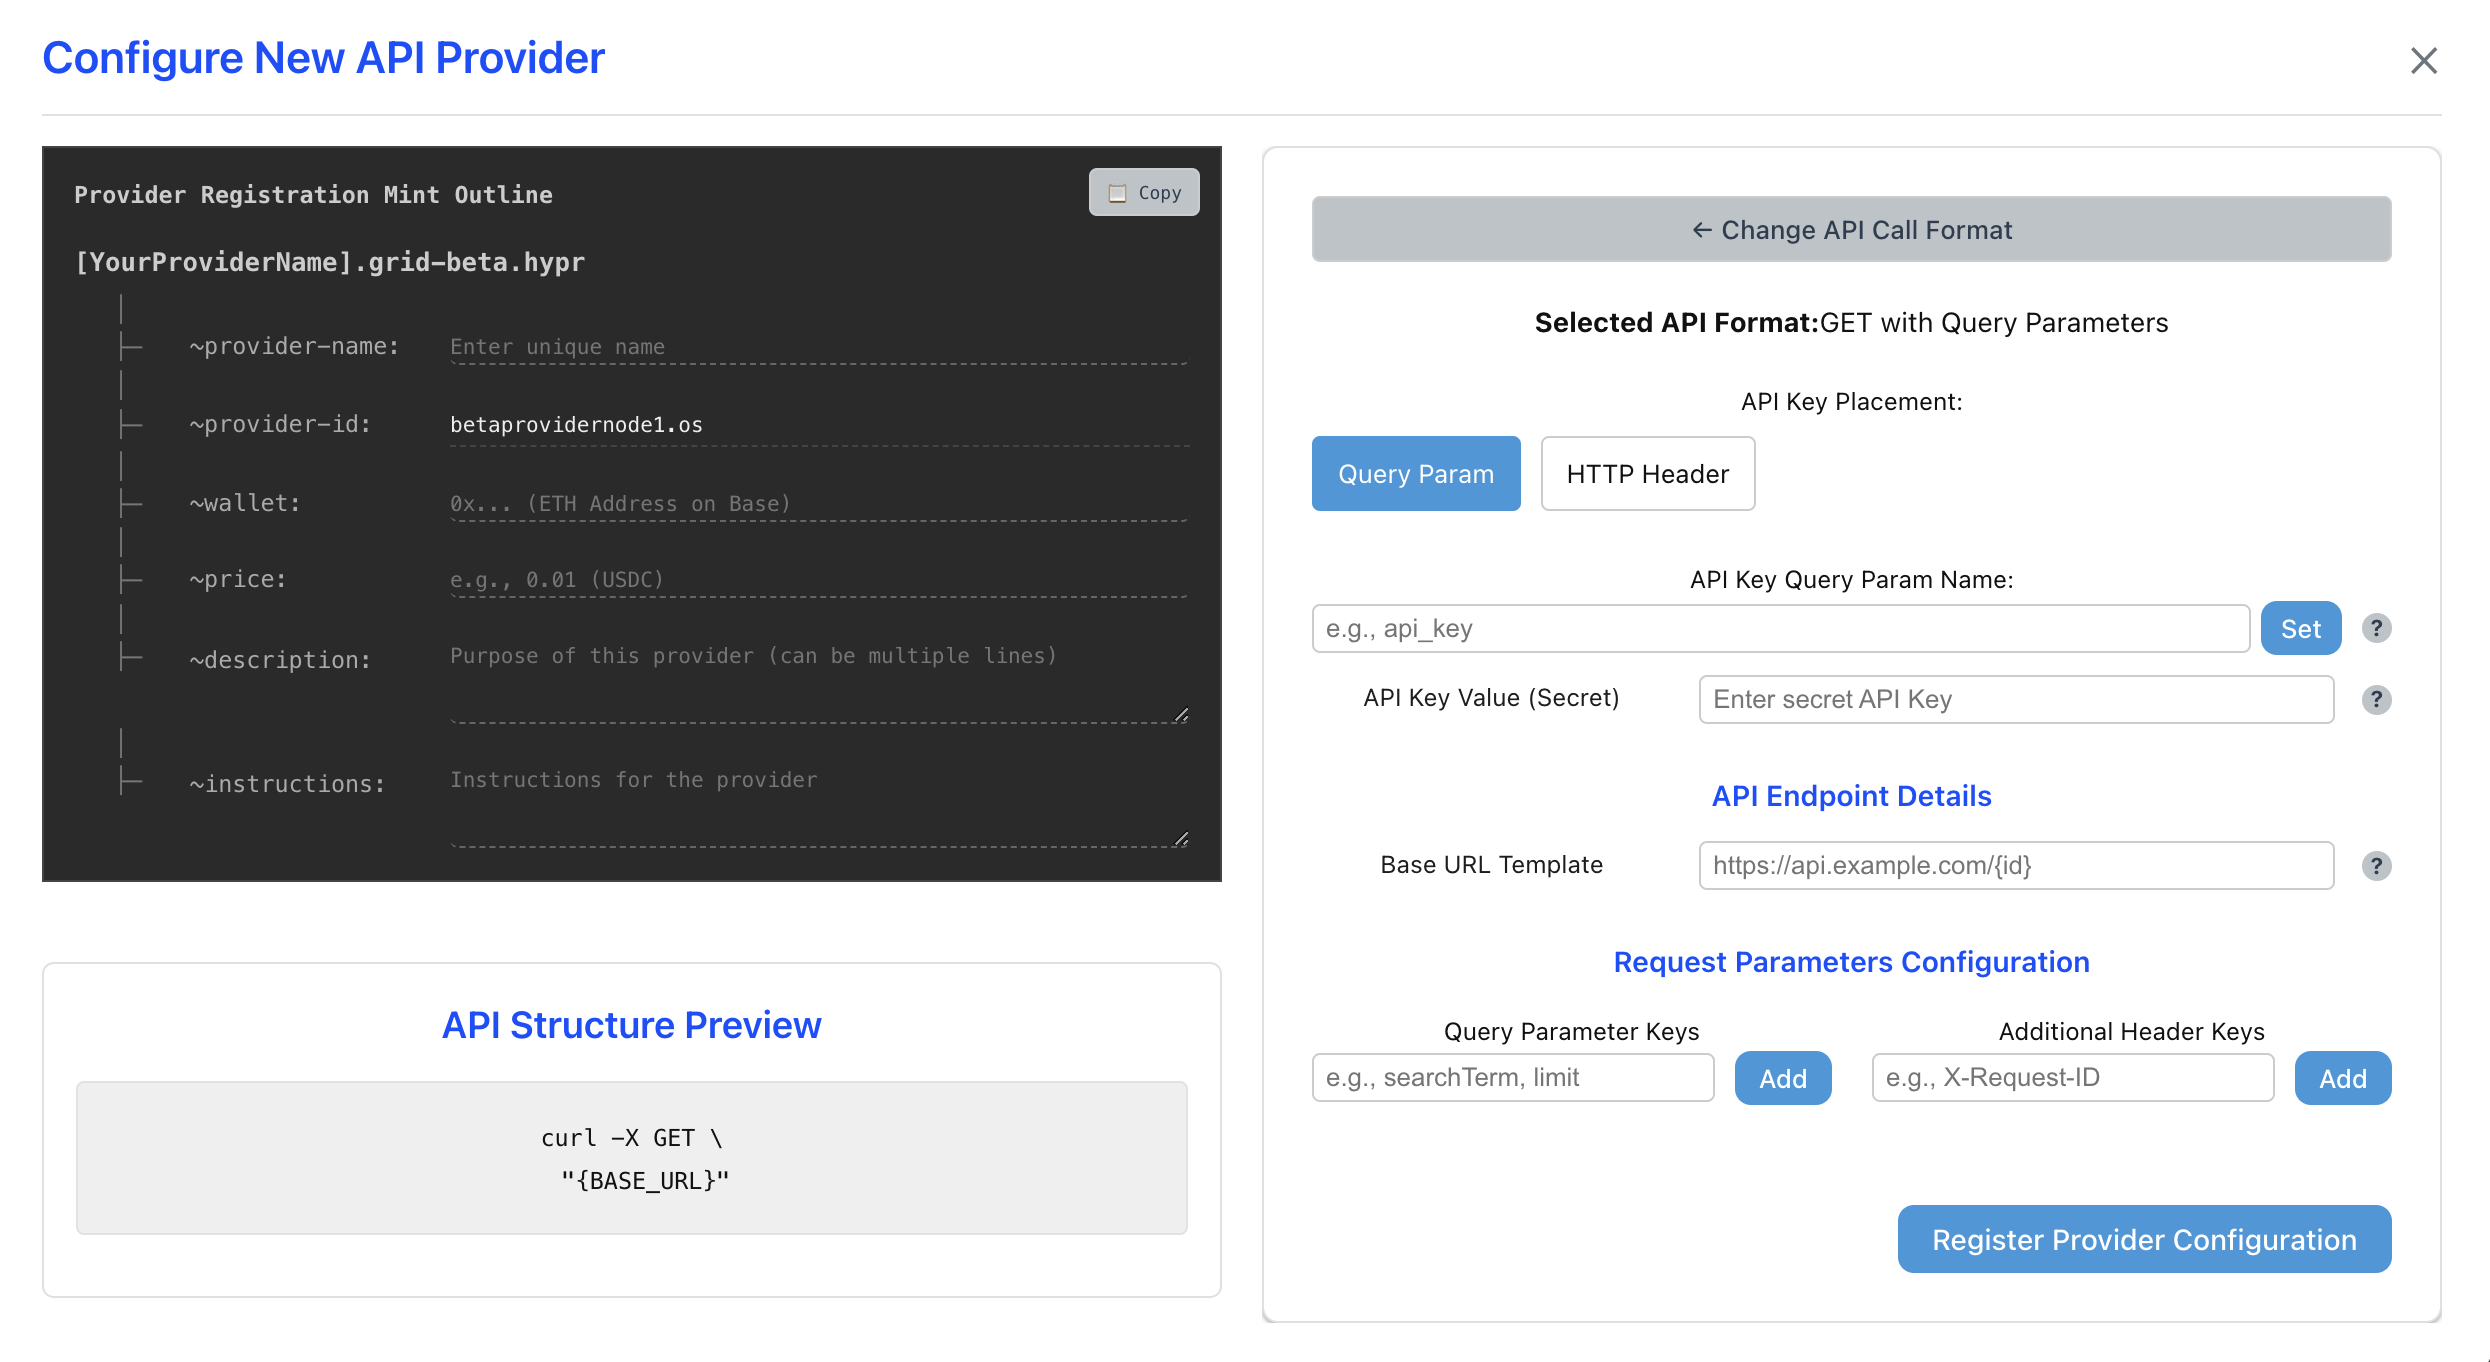Click the [YourProviderName].grid-beta.hypr text
This screenshot has width=2490, height=1362.
point(330,262)
